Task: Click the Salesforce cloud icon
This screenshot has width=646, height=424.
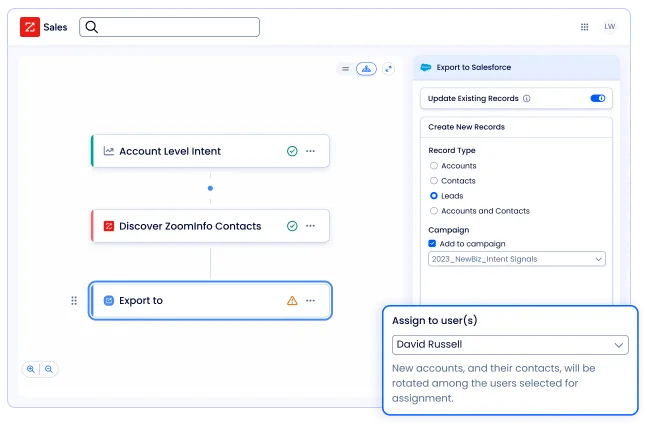Action: (426, 67)
